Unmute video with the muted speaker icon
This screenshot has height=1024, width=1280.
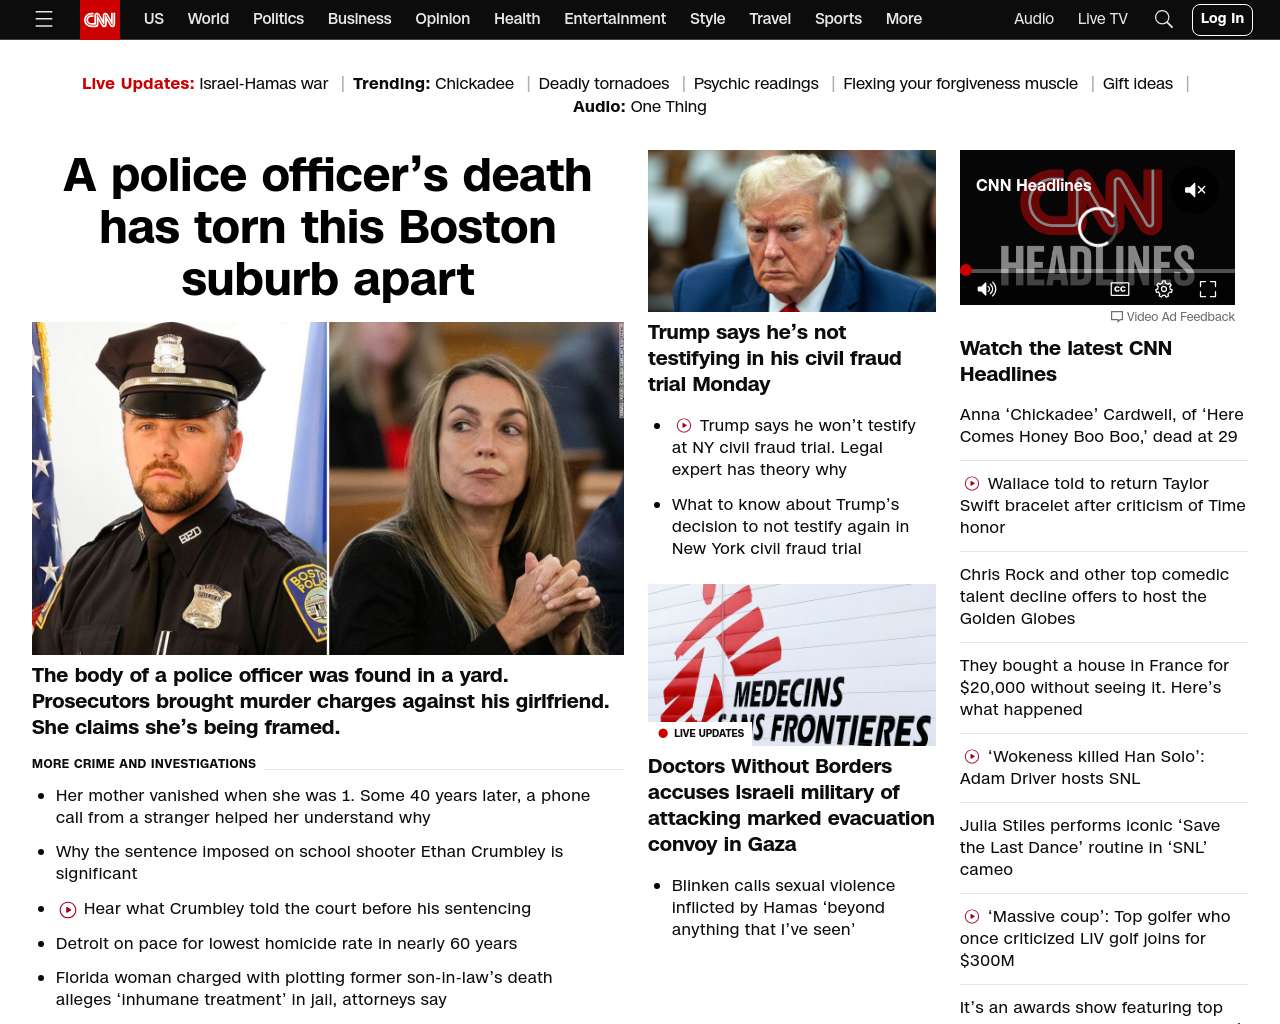tap(1195, 189)
